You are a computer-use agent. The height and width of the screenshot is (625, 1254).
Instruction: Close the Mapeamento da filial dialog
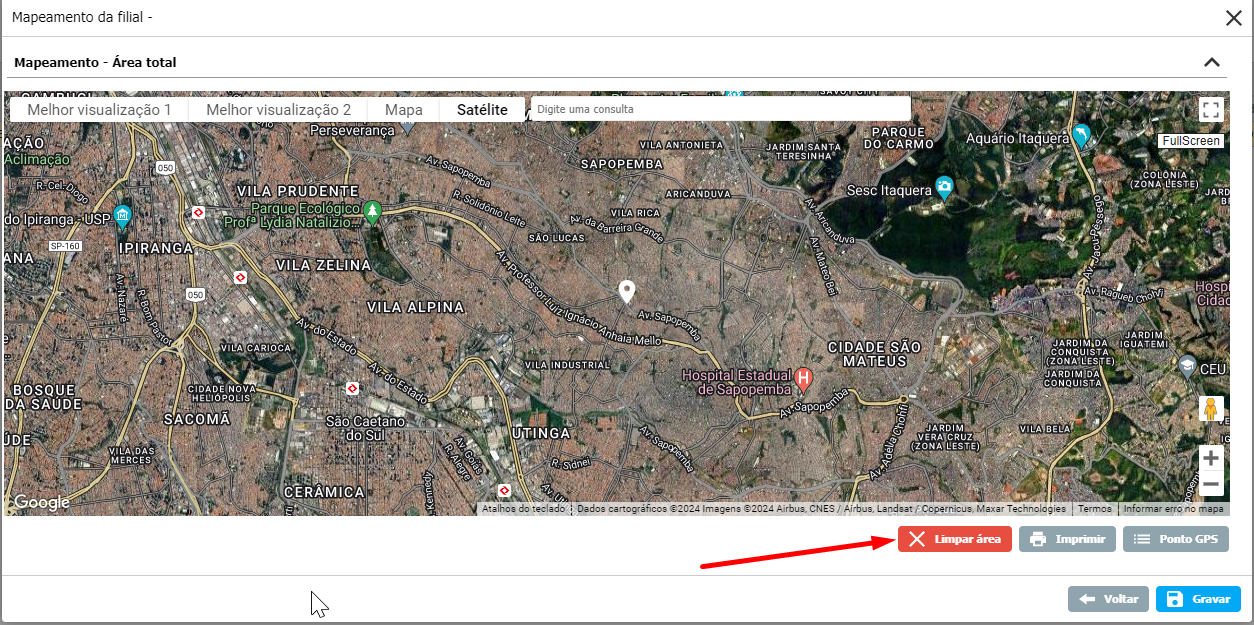pos(1234,17)
